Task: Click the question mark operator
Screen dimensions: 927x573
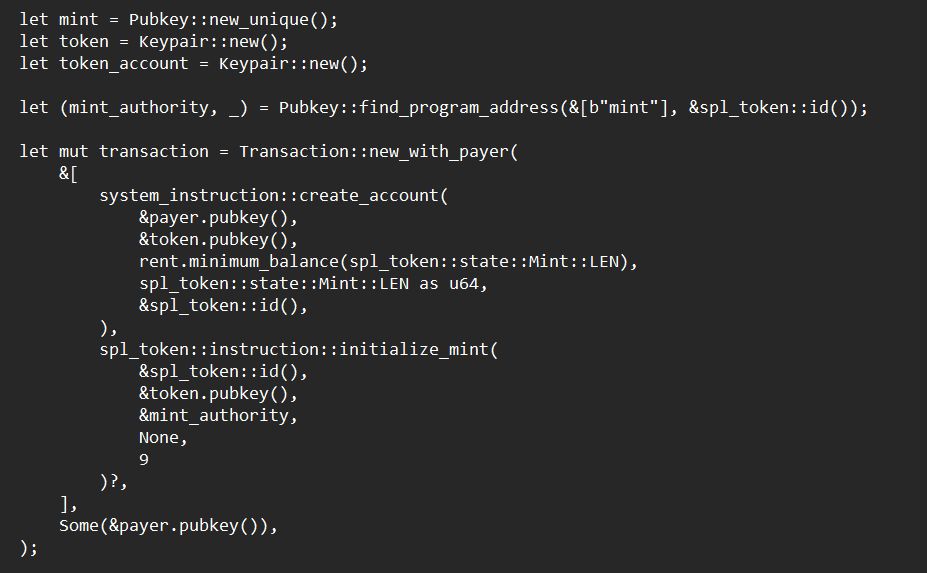Action: 113,481
